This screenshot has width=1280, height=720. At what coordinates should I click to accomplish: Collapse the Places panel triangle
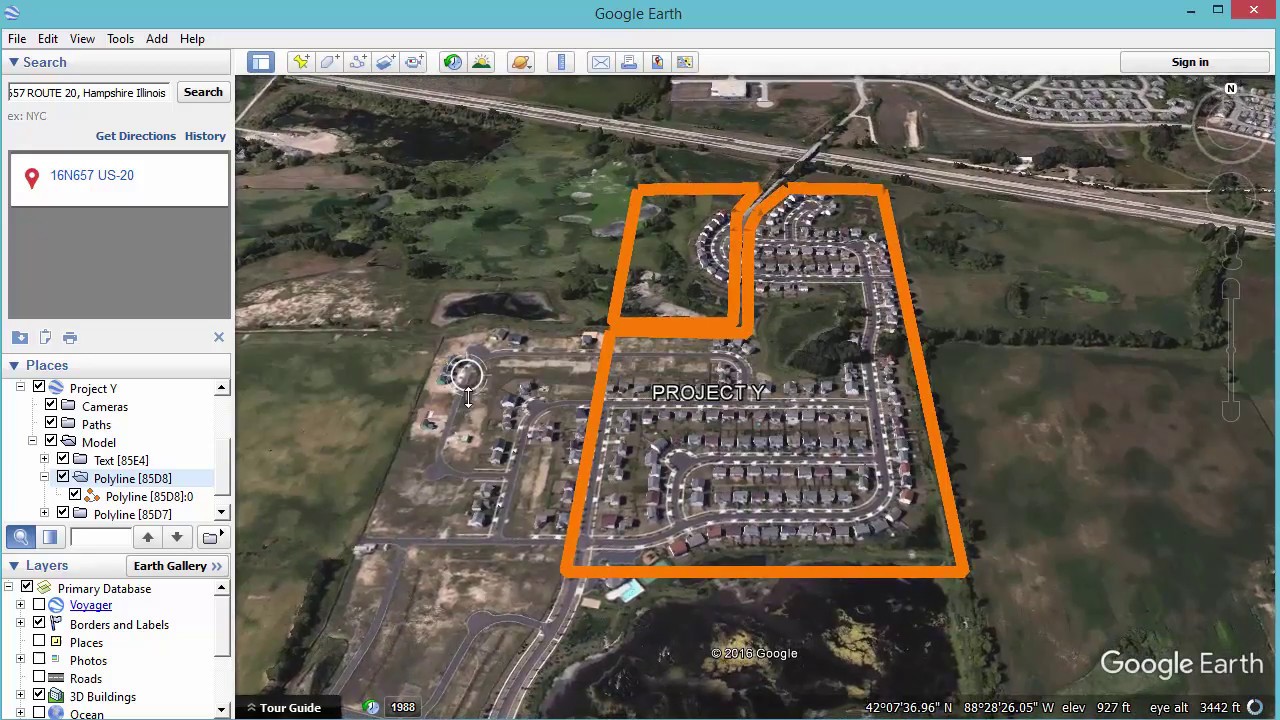14,365
